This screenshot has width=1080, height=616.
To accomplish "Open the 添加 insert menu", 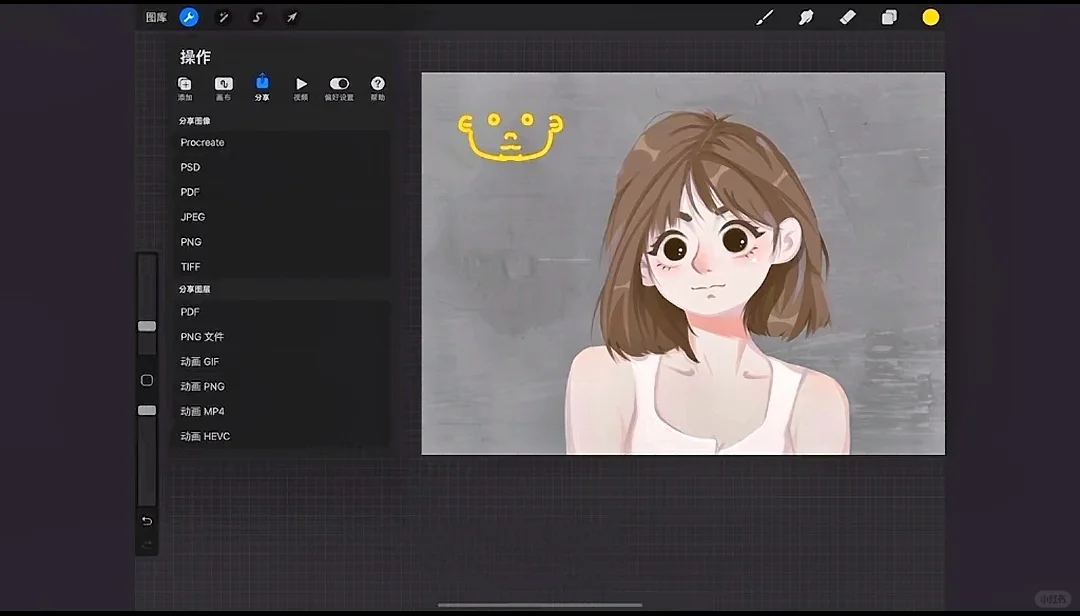I will [185, 88].
